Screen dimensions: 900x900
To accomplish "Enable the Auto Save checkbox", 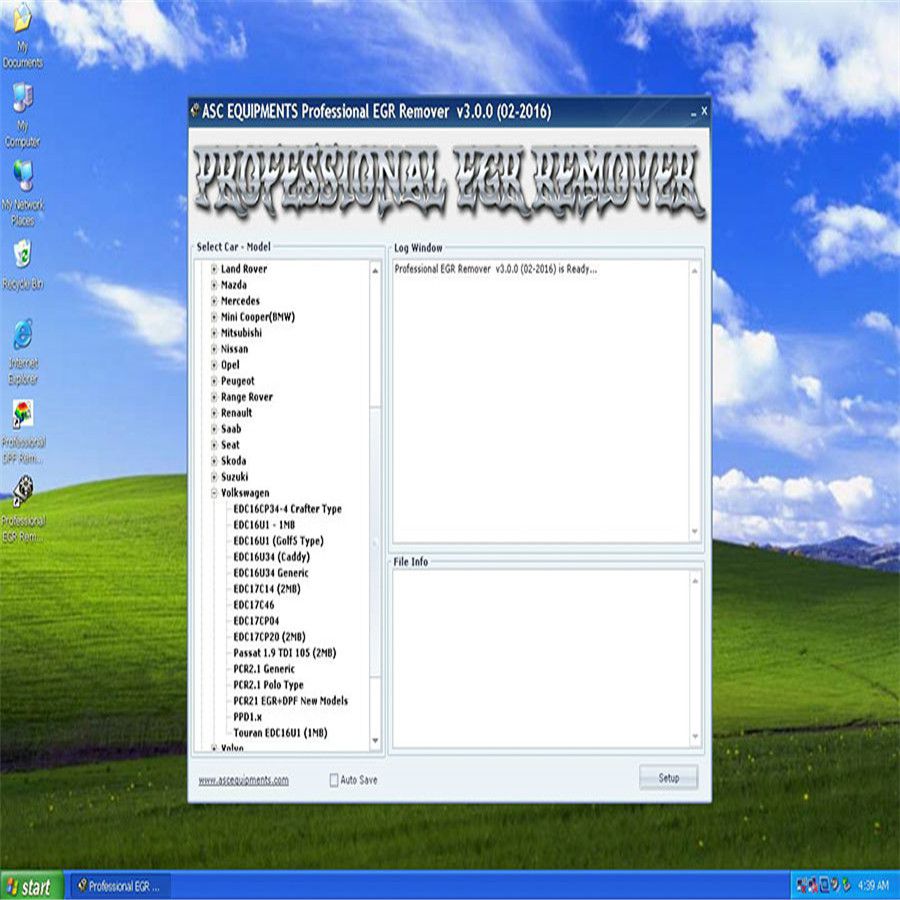I will coord(334,780).
